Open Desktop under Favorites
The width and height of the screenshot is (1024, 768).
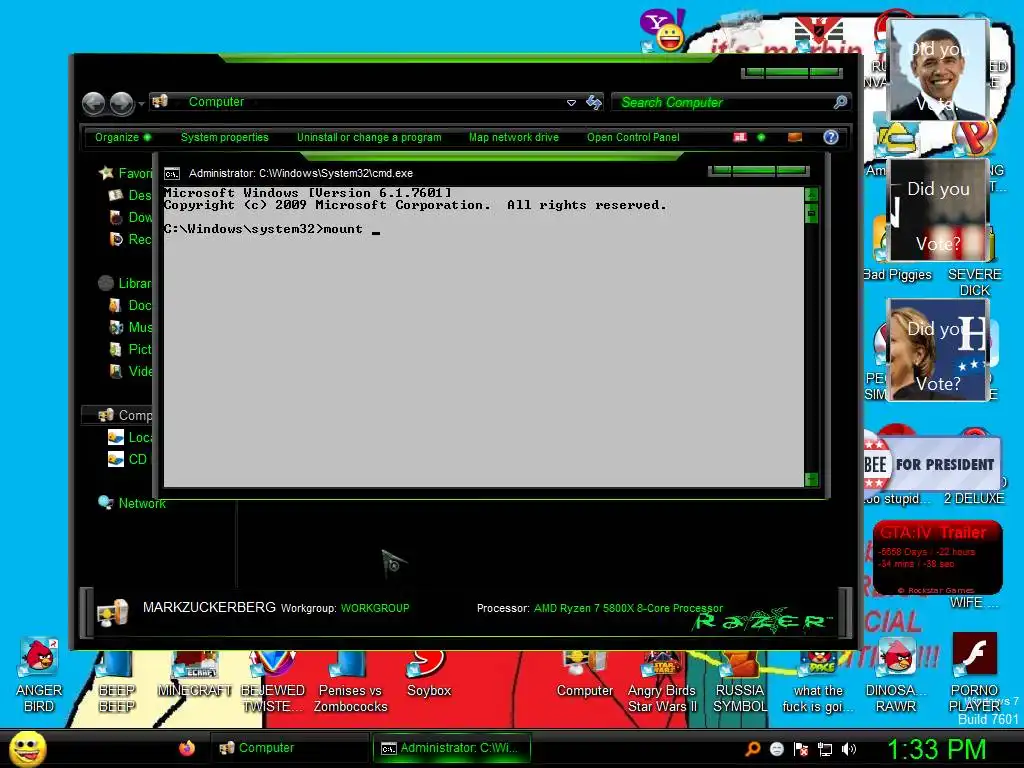point(130,195)
